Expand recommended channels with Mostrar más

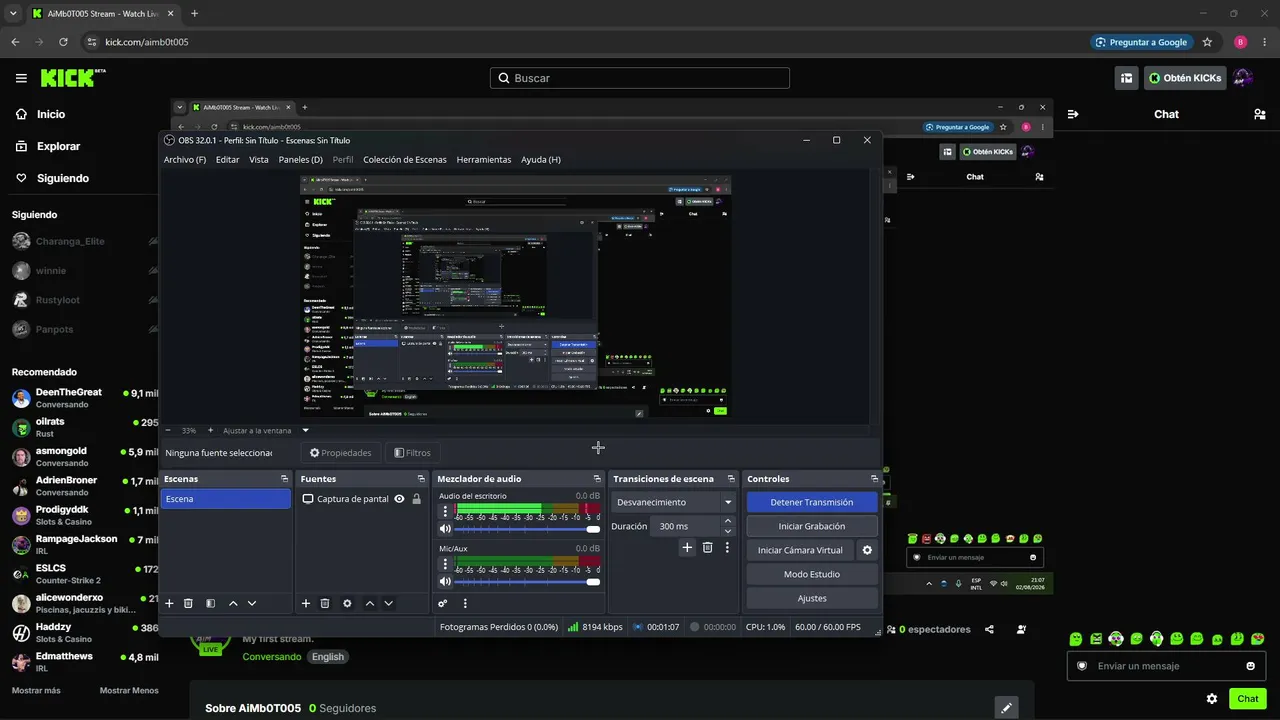[x=36, y=690]
